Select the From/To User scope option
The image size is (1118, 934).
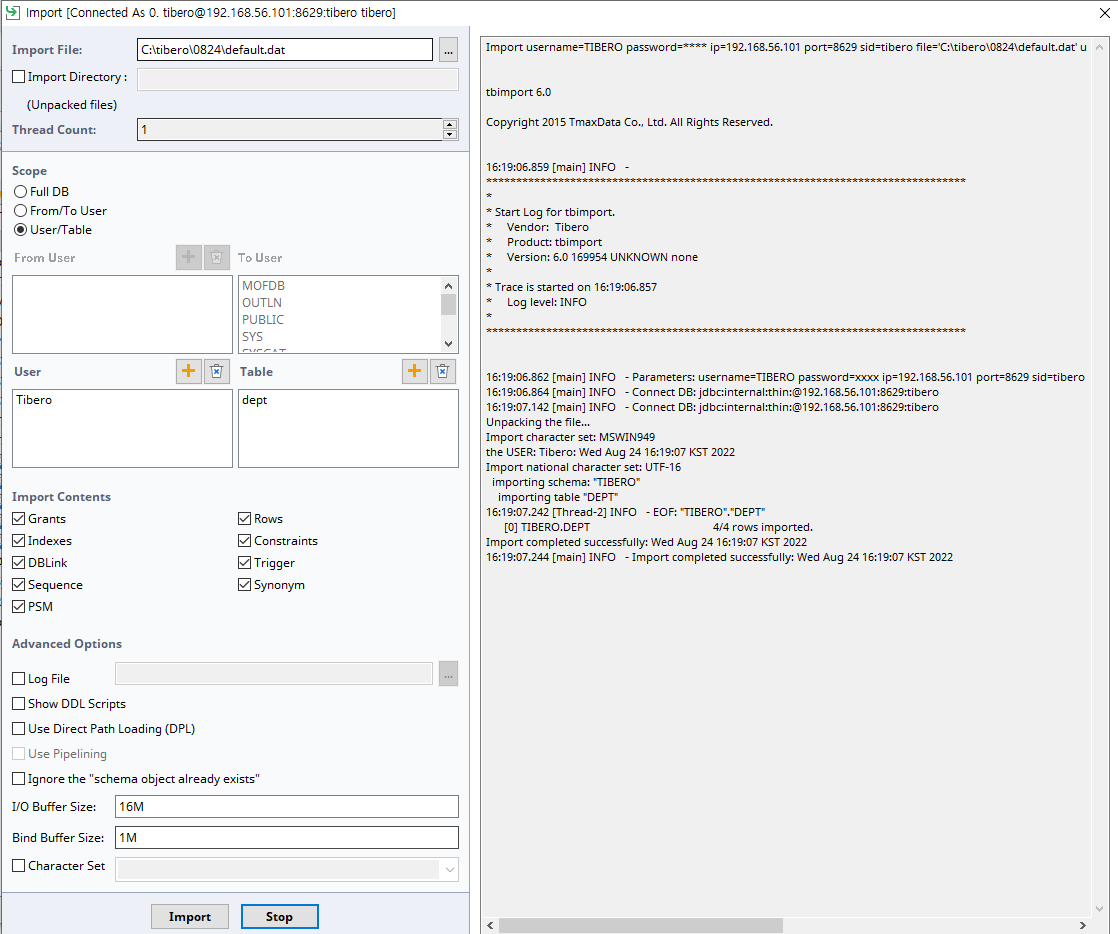coord(20,211)
